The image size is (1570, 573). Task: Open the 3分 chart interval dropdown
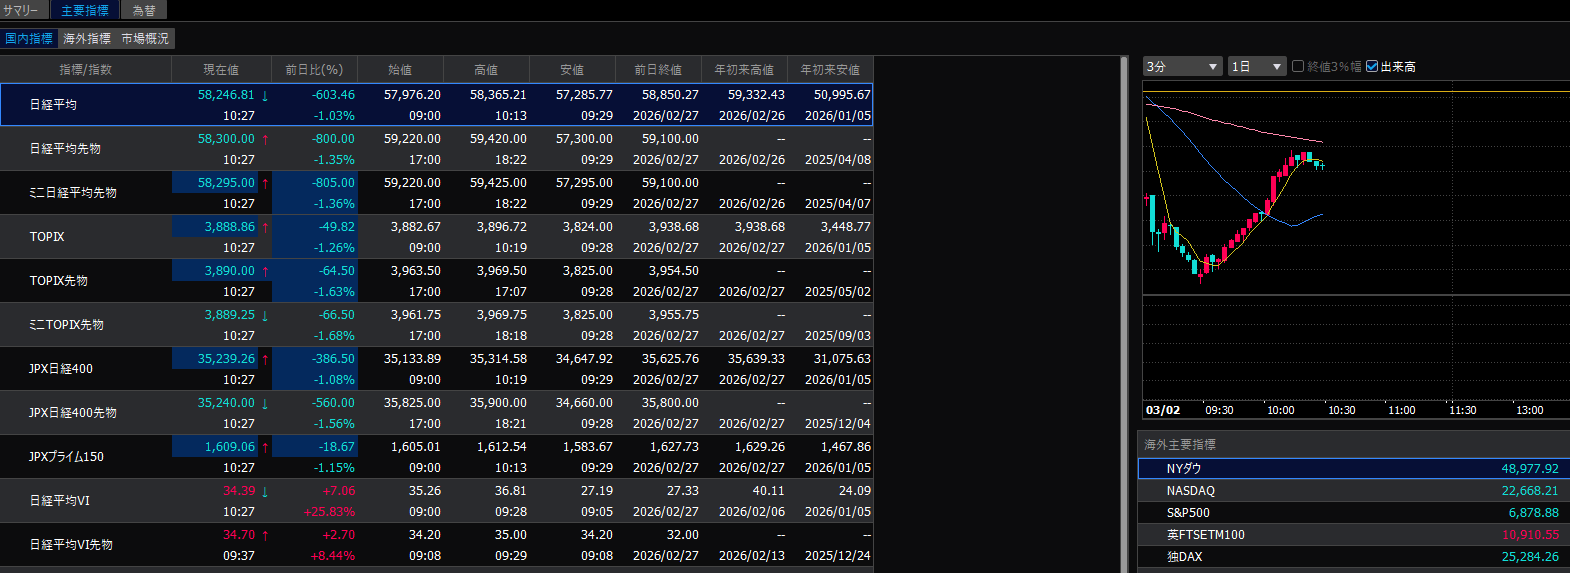(x=1182, y=66)
